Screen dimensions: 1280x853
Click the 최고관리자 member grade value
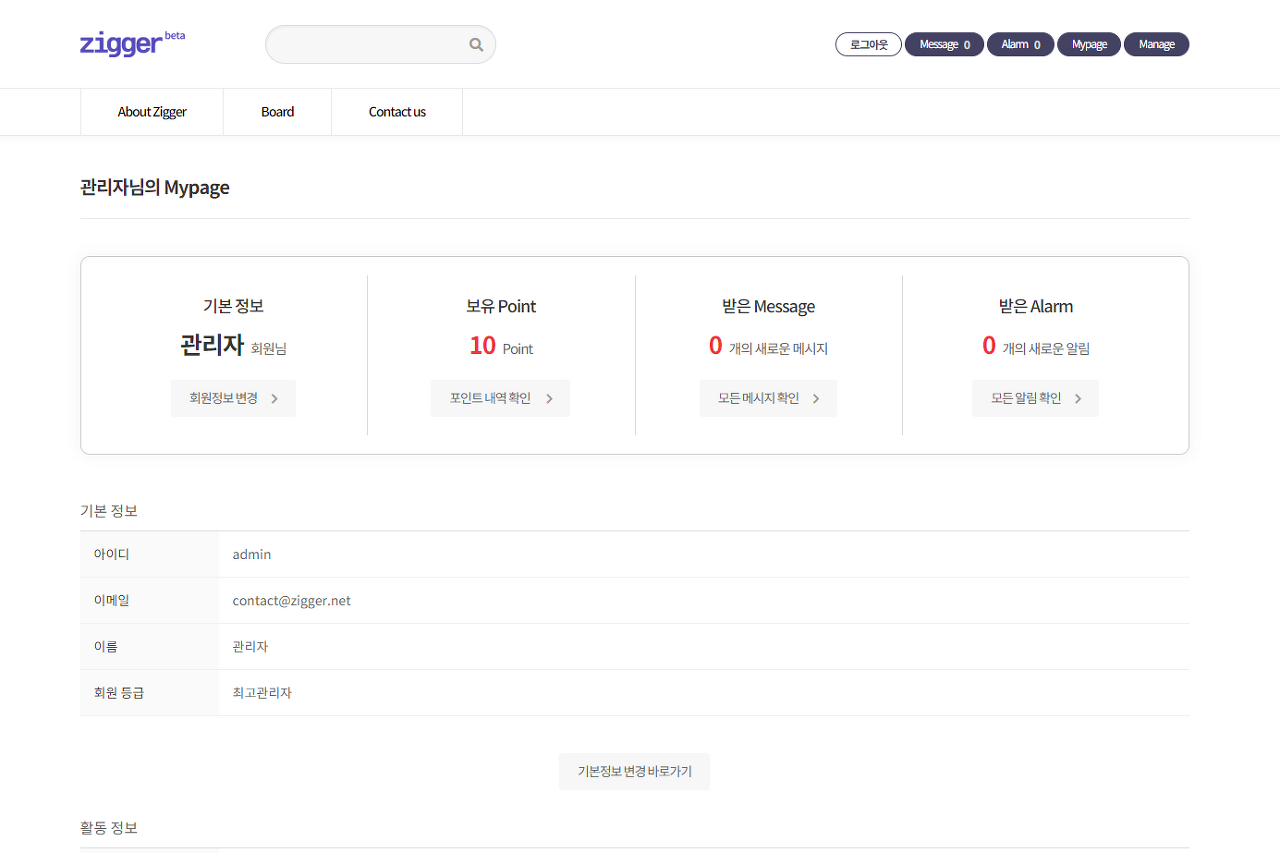[x=262, y=693]
